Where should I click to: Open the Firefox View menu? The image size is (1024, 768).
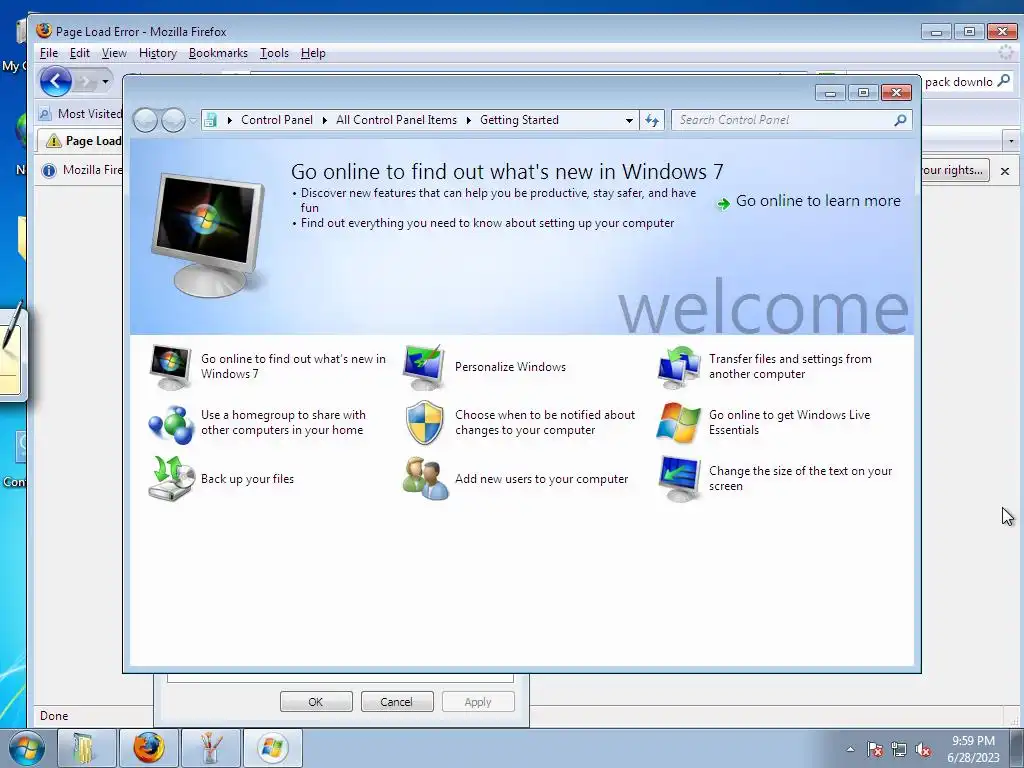pyautogui.click(x=114, y=53)
